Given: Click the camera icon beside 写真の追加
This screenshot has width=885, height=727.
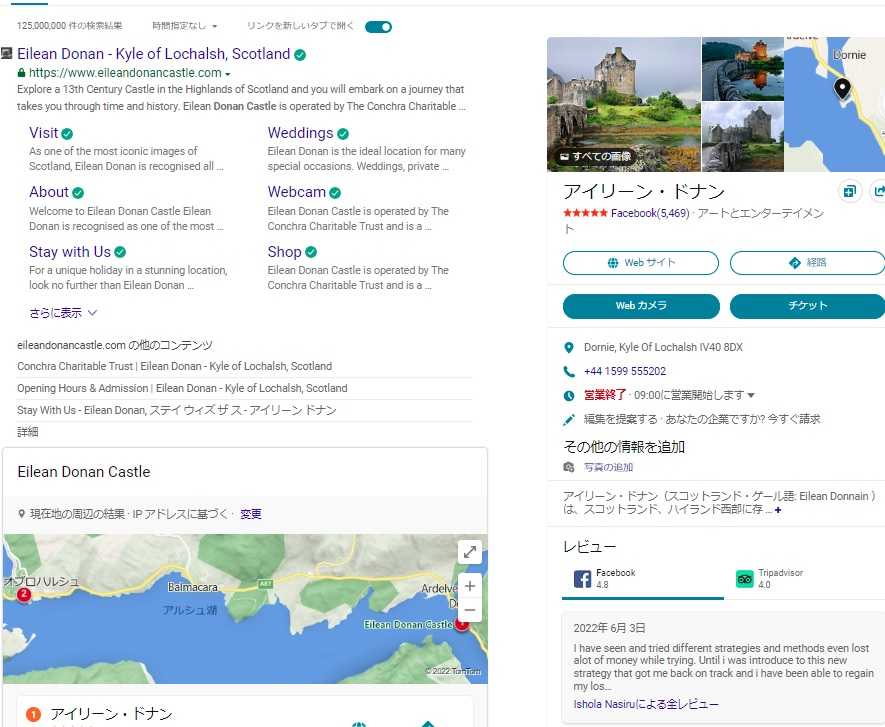Looking at the screenshot, I should pos(570,467).
